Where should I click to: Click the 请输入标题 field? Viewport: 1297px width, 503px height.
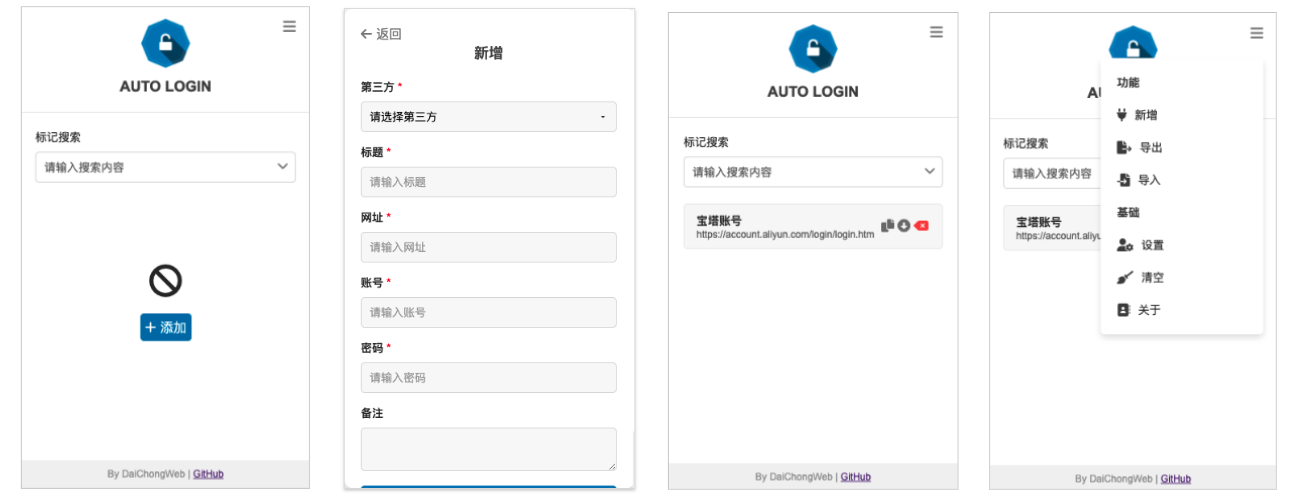point(488,182)
